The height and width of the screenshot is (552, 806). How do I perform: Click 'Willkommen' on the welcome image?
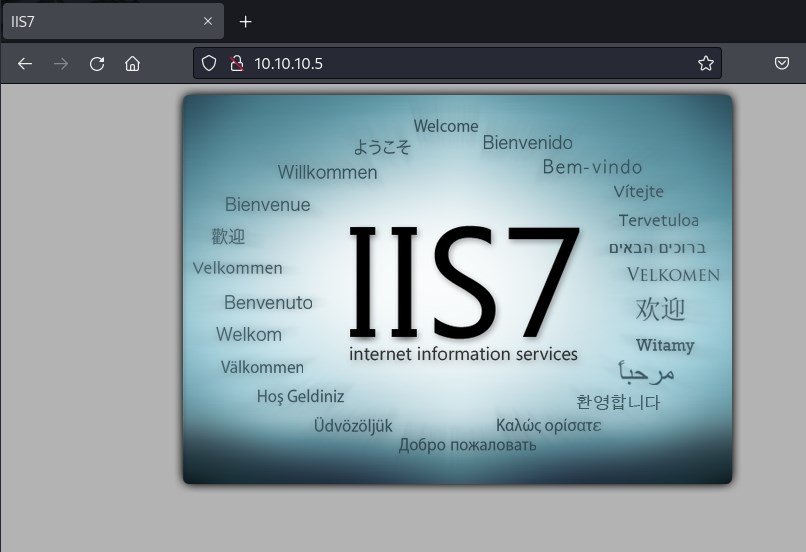327,172
